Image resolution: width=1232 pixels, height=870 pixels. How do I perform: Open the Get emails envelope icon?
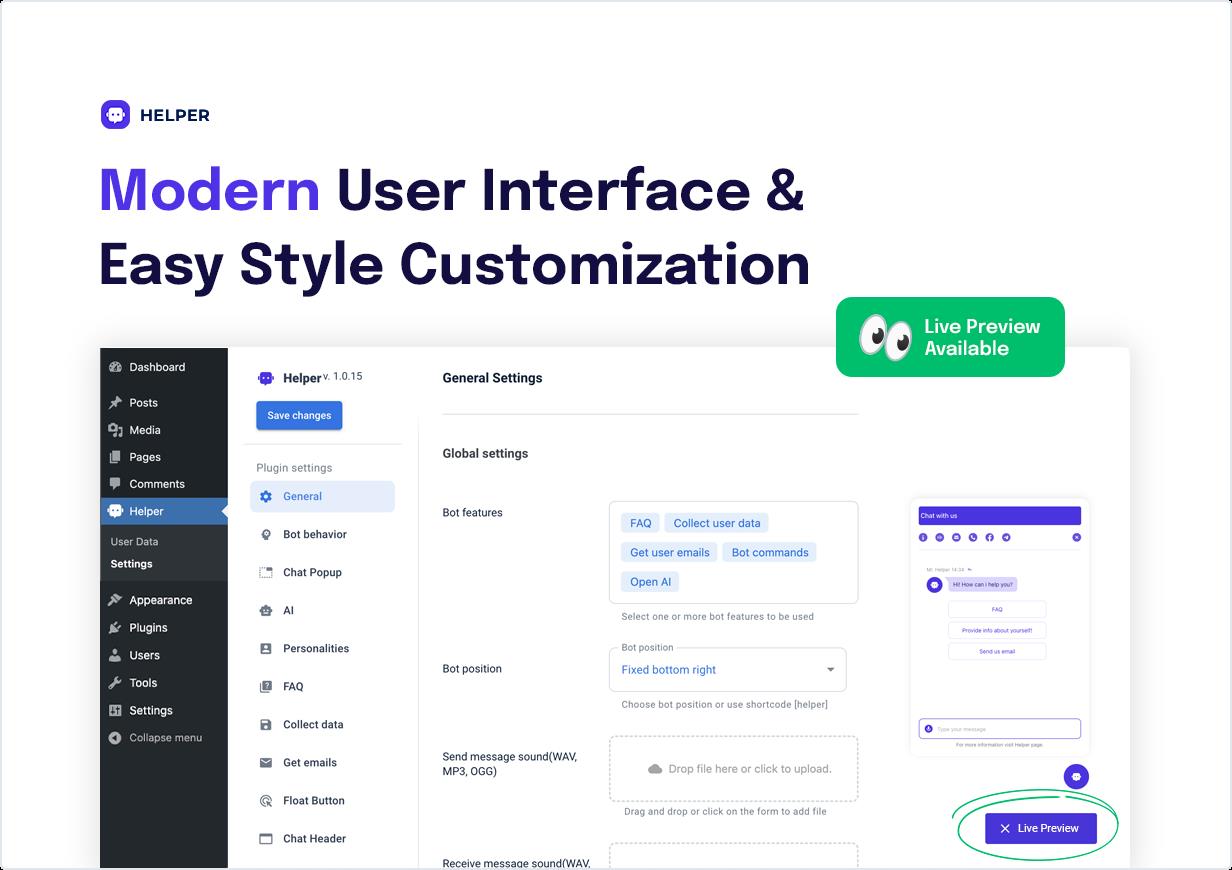coord(265,763)
